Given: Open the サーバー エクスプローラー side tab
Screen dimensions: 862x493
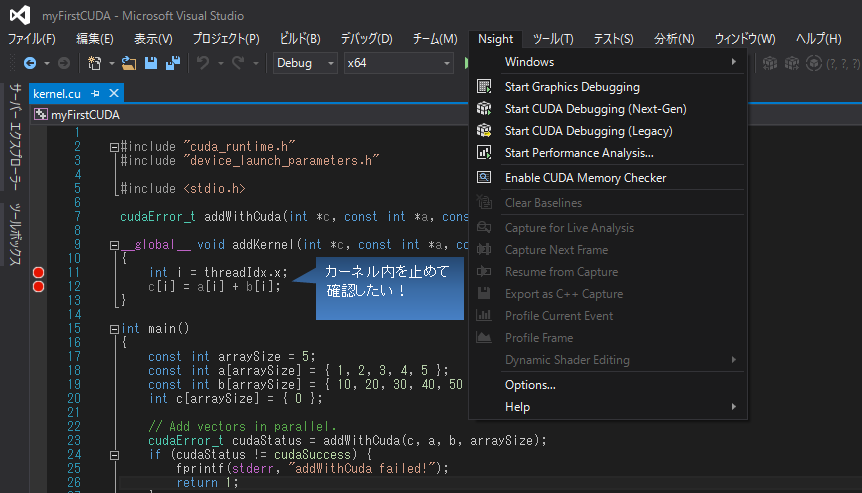Looking at the screenshot, I should (15, 136).
